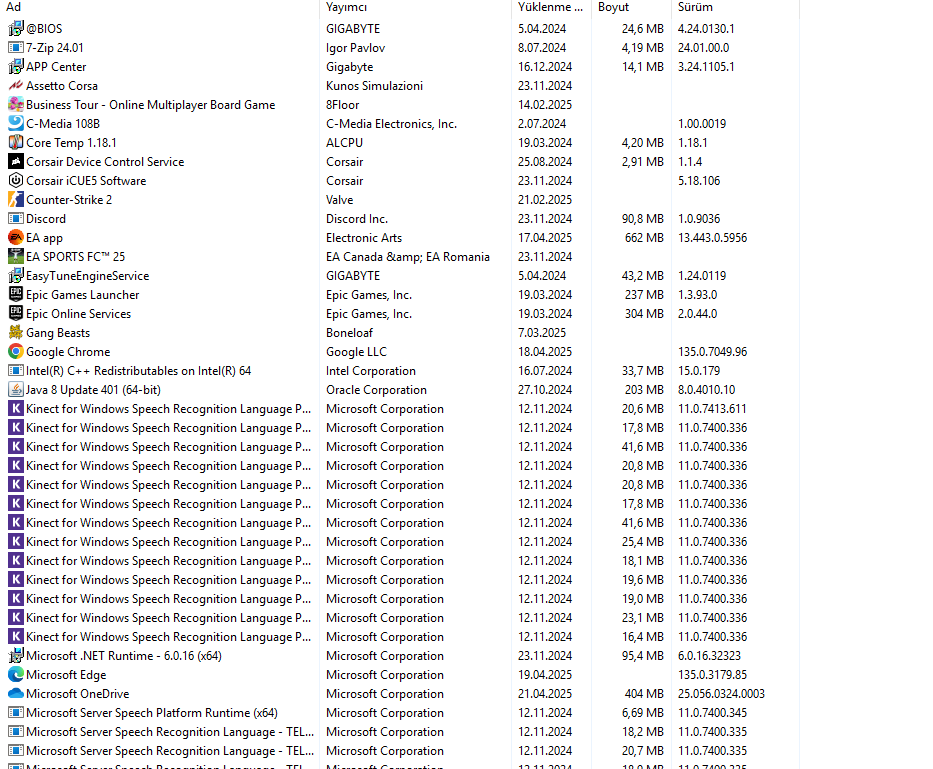
Task: Click publisher Electronic Arts
Action: (x=364, y=238)
